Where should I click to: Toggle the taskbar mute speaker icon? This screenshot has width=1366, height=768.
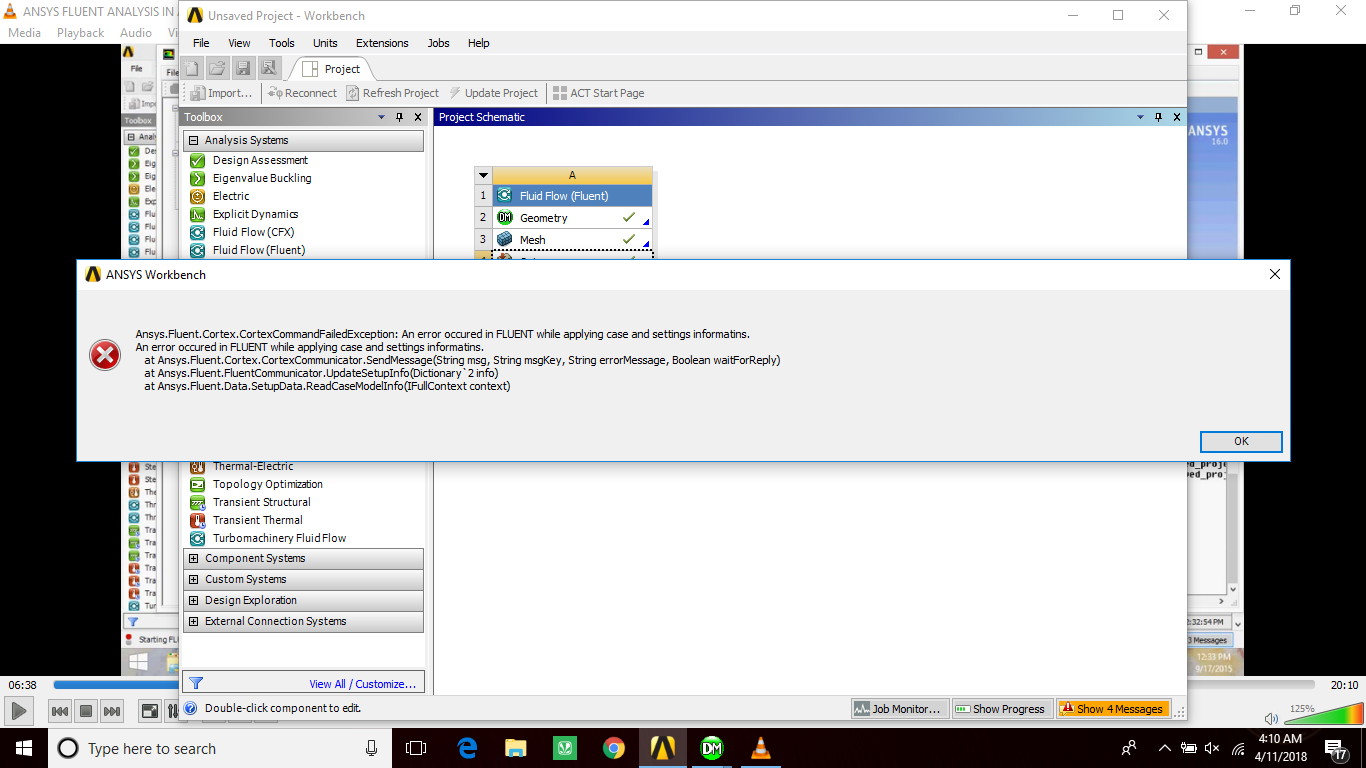1213,748
